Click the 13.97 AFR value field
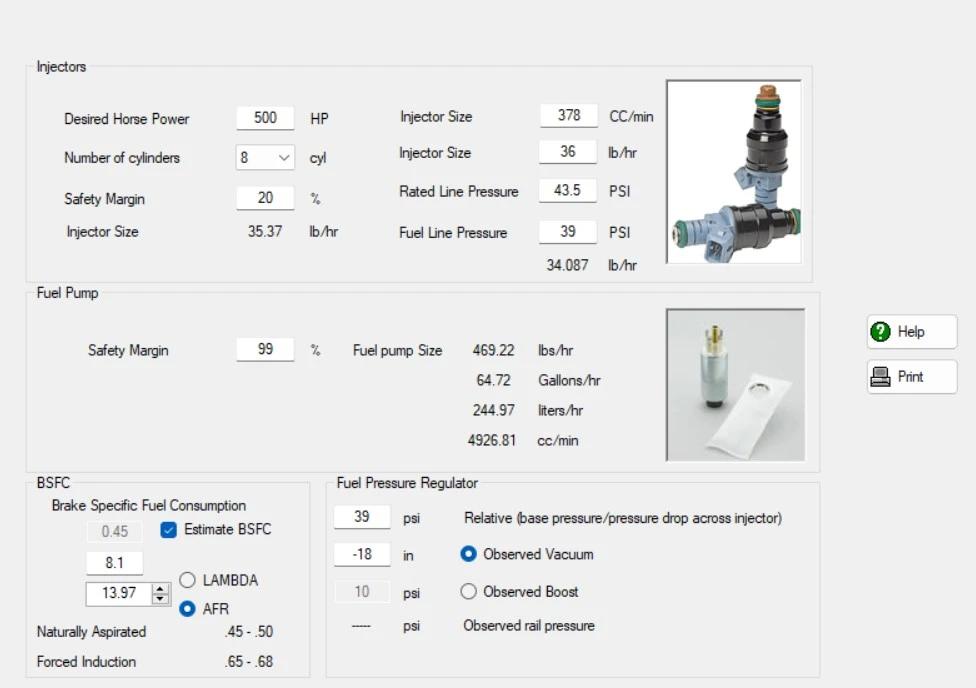Viewport: 976px width, 688px height. (119, 593)
